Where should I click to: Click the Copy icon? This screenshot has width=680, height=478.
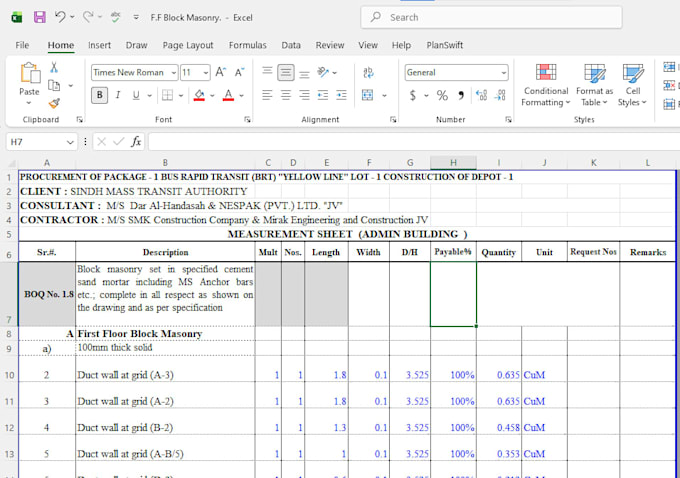(x=54, y=85)
